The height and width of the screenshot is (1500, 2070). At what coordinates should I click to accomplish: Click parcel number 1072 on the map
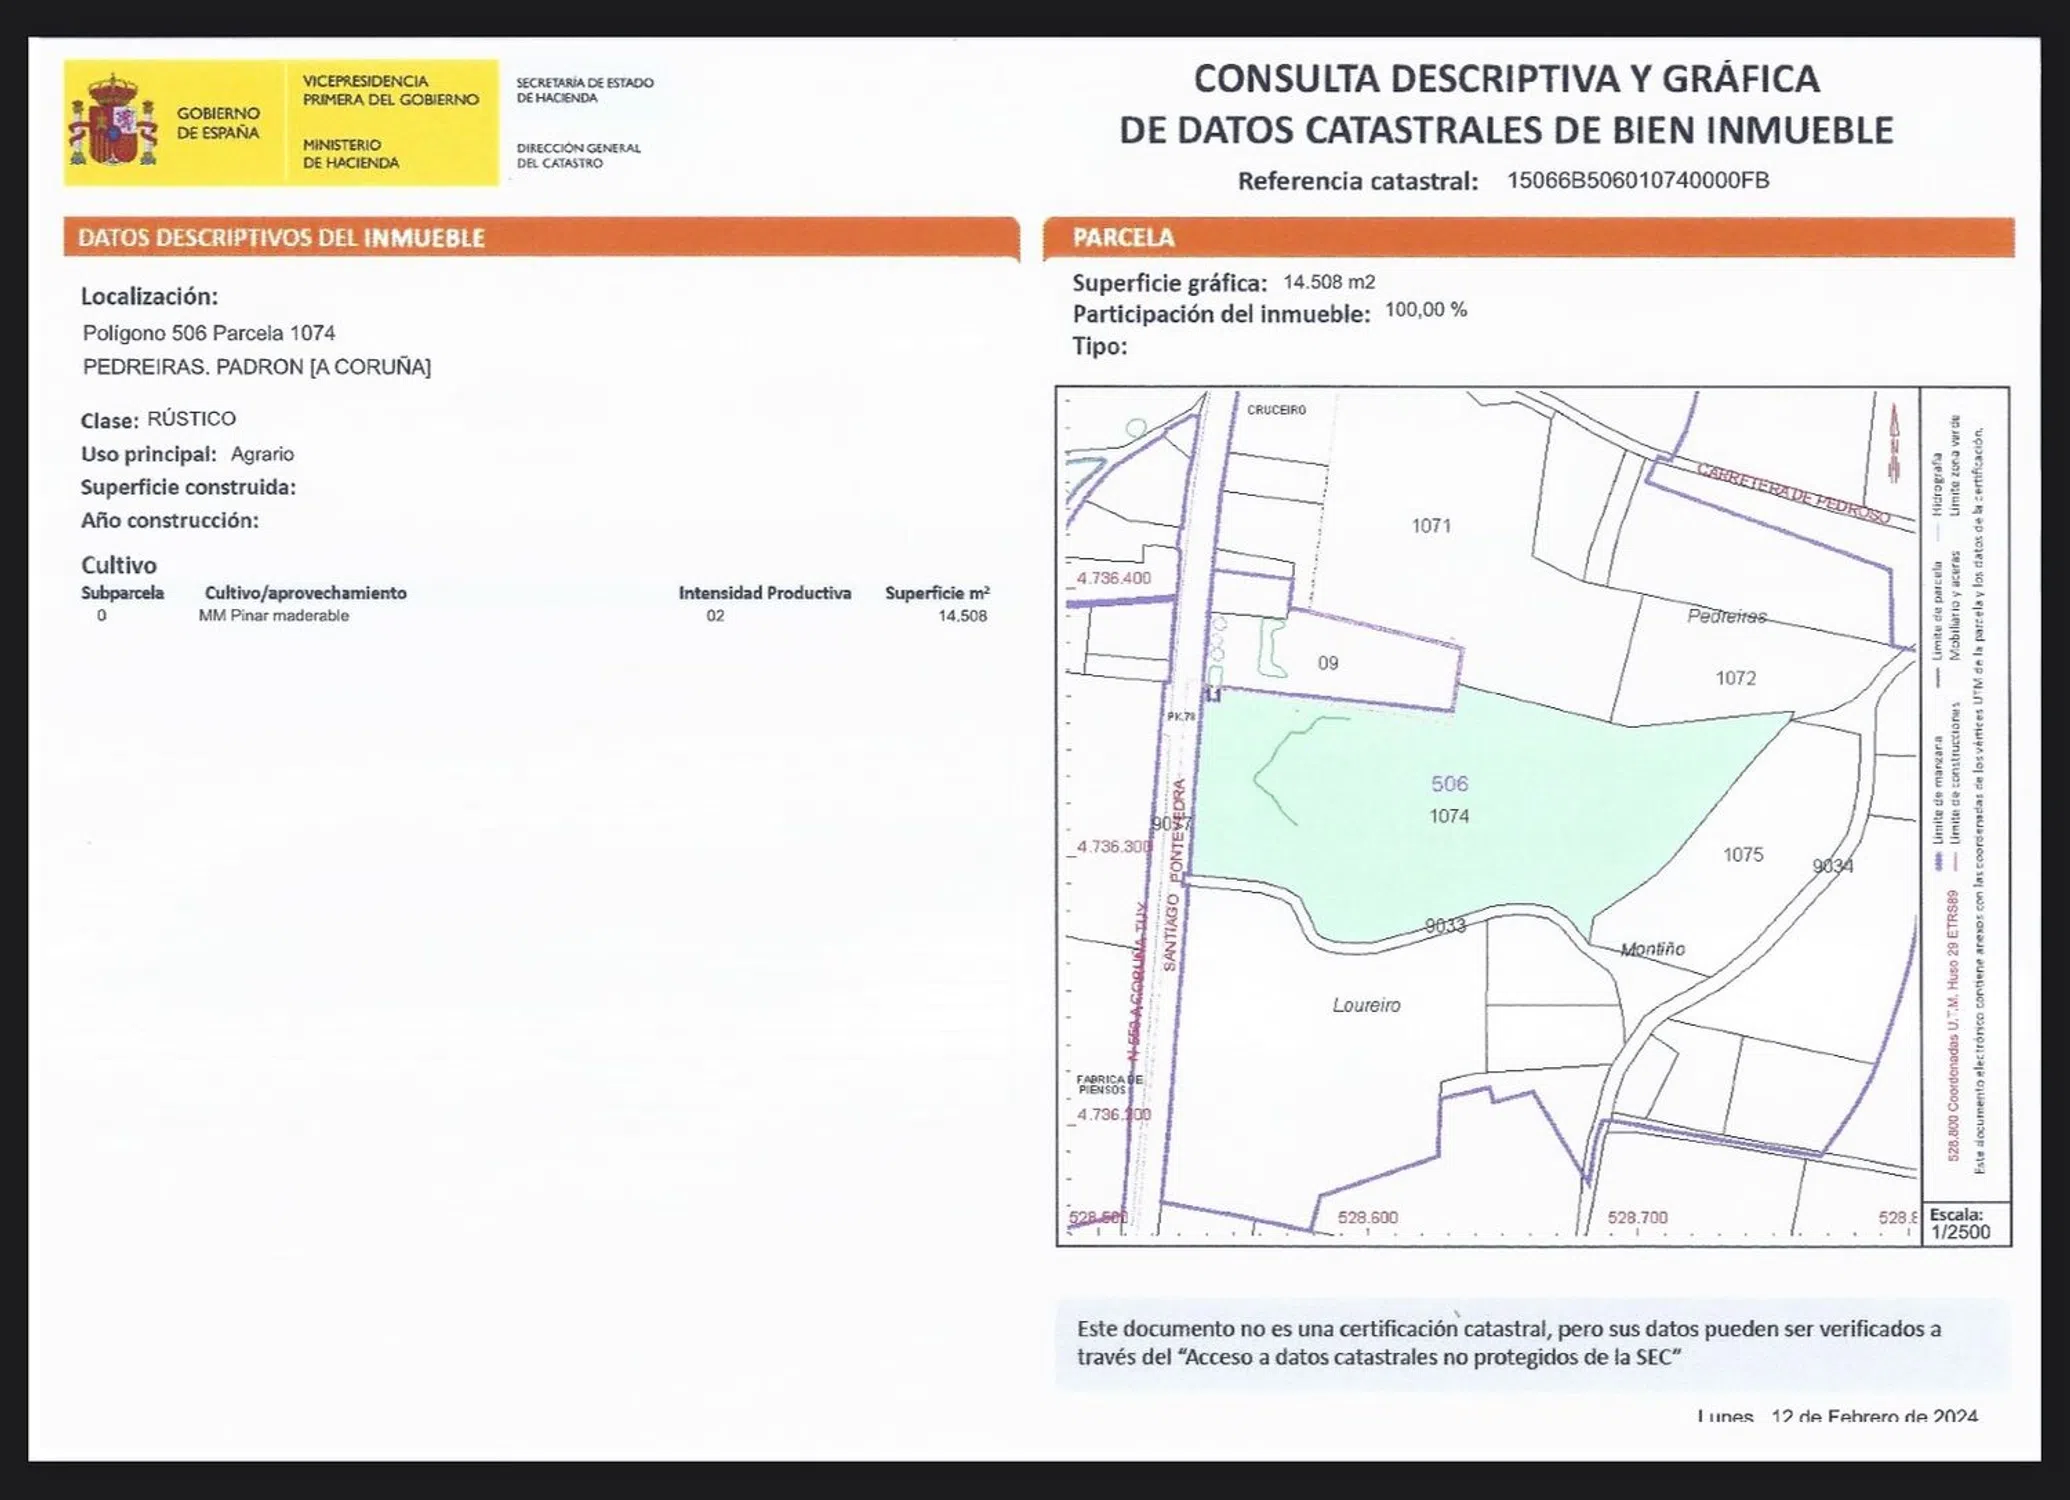tap(1735, 678)
